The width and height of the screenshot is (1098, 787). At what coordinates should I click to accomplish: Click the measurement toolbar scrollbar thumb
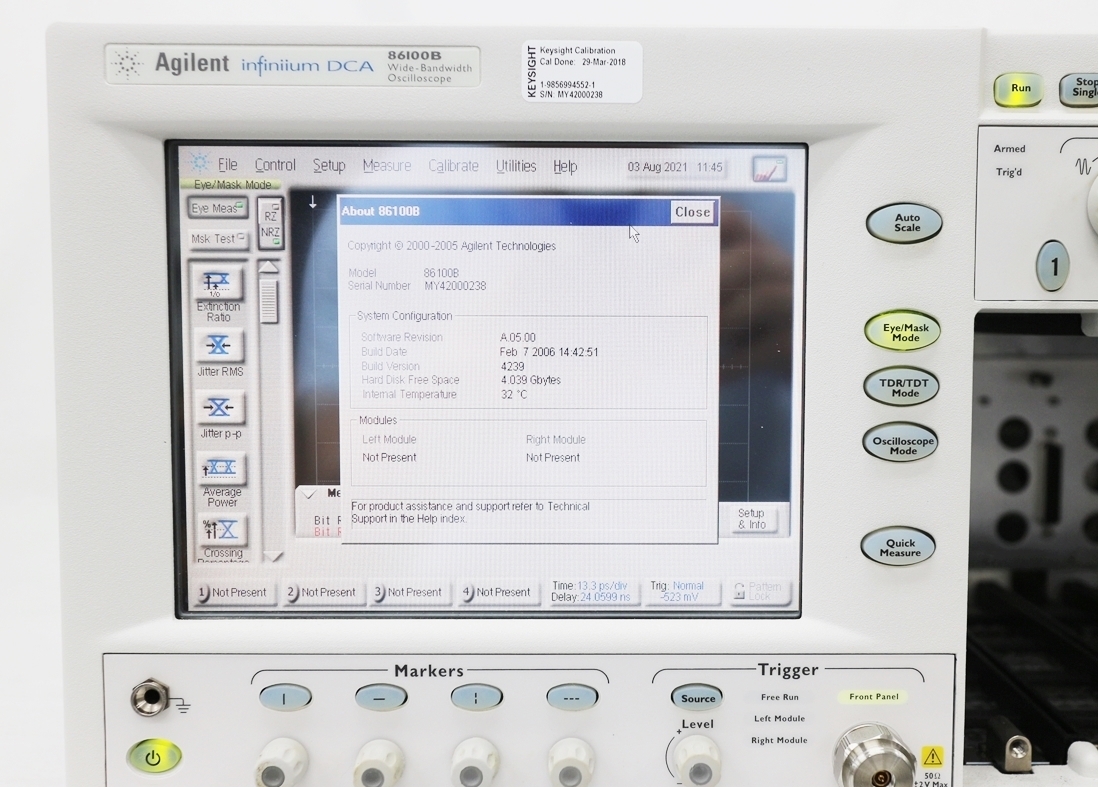pos(269,301)
